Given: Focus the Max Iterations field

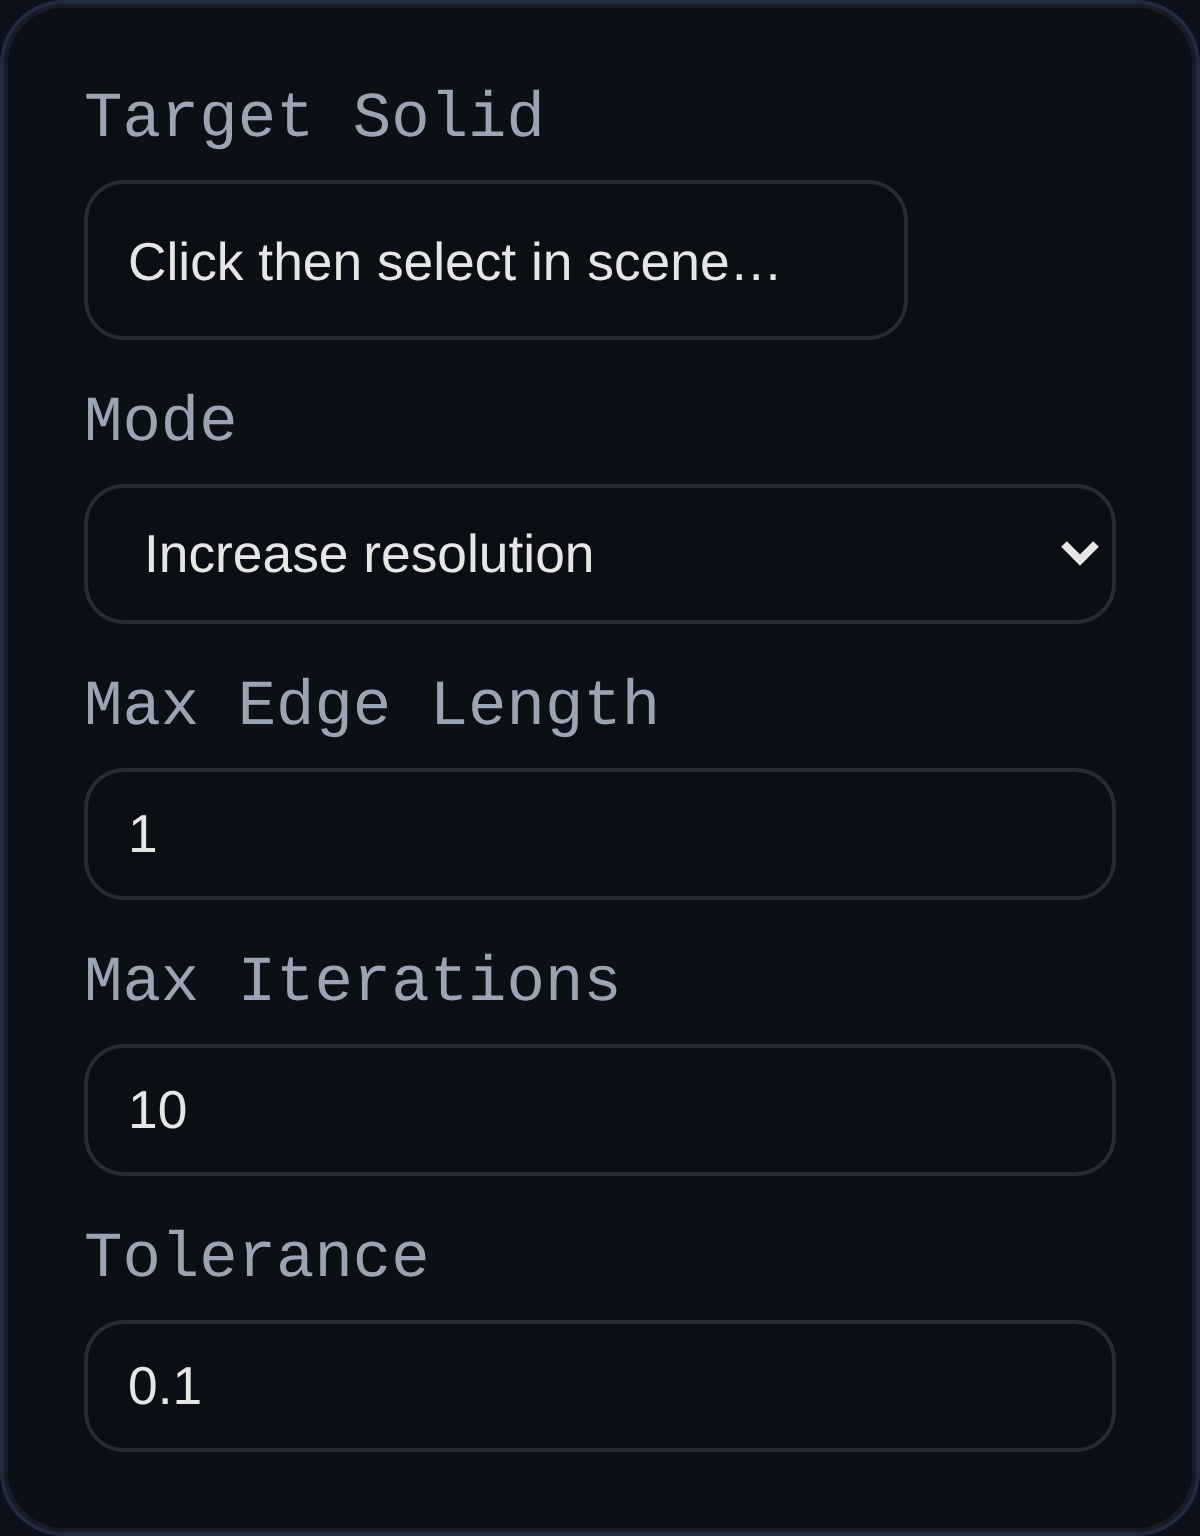Looking at the screenshot, I should click(x=600, y=1110).
